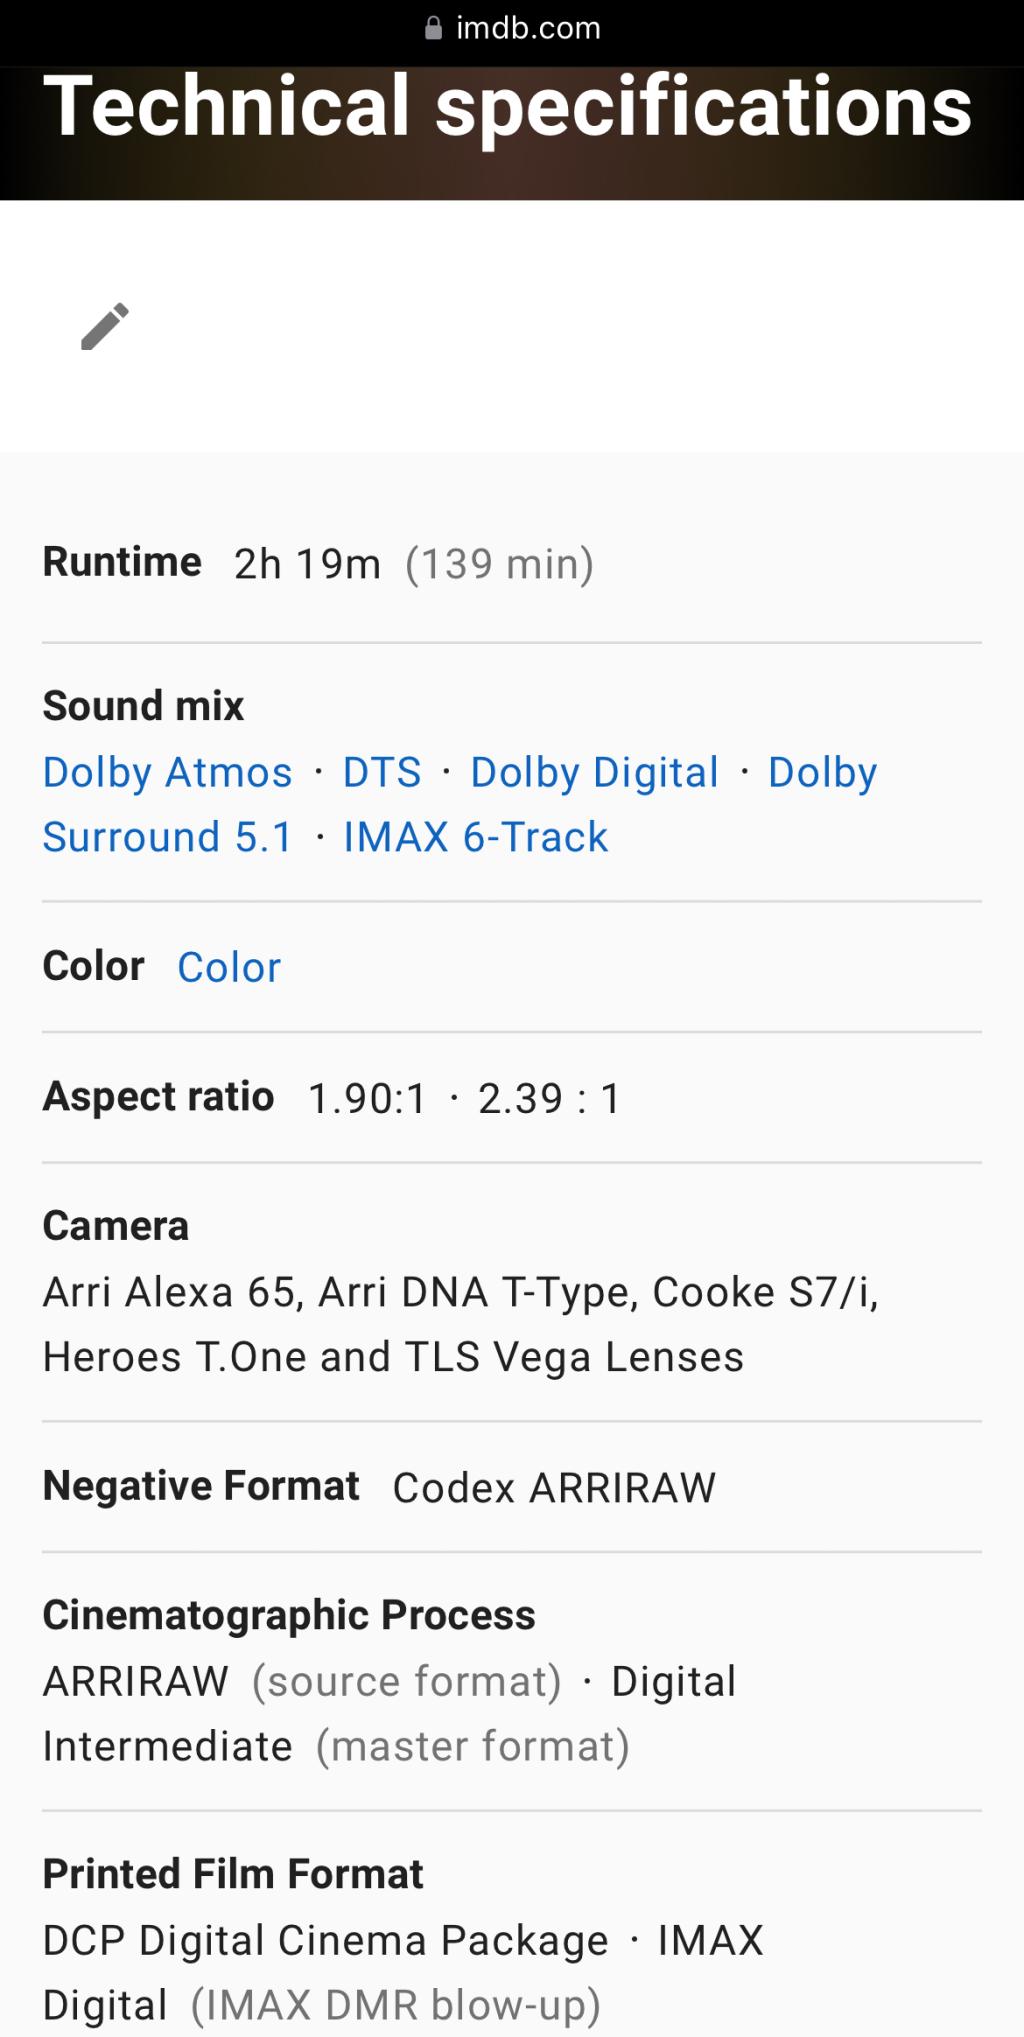Tap the Sound mix section label

click(x=143, y=706)
